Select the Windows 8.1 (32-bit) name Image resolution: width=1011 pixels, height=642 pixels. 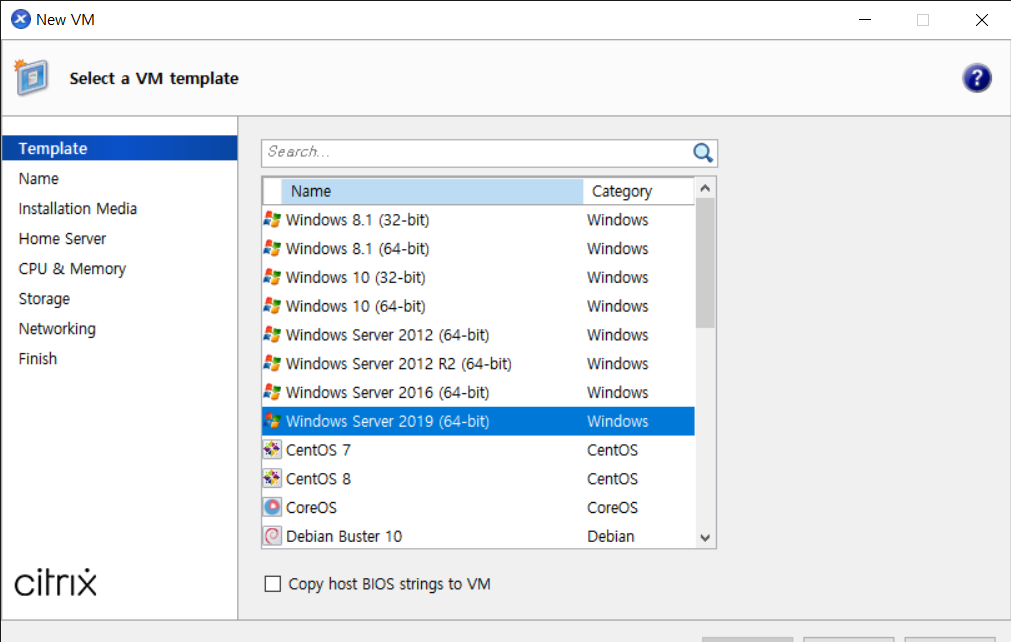[x=357, y=220]
